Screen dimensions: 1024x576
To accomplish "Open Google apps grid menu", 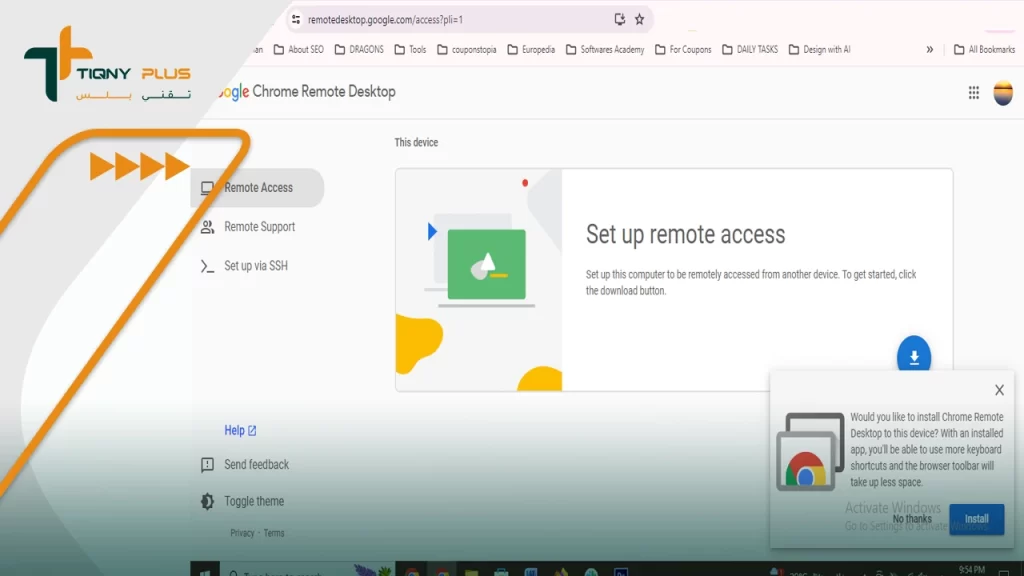I will point(974,93).
